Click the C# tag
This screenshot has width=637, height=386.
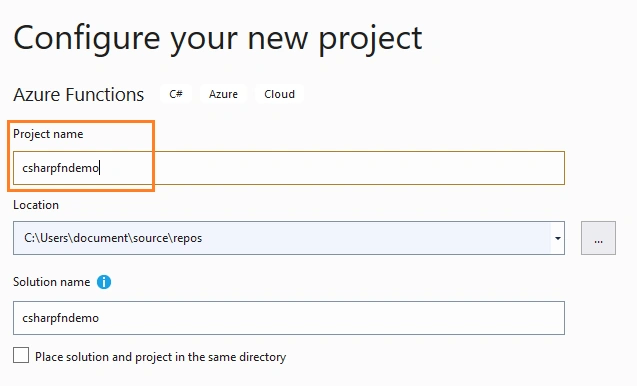[x=176, y=94]
